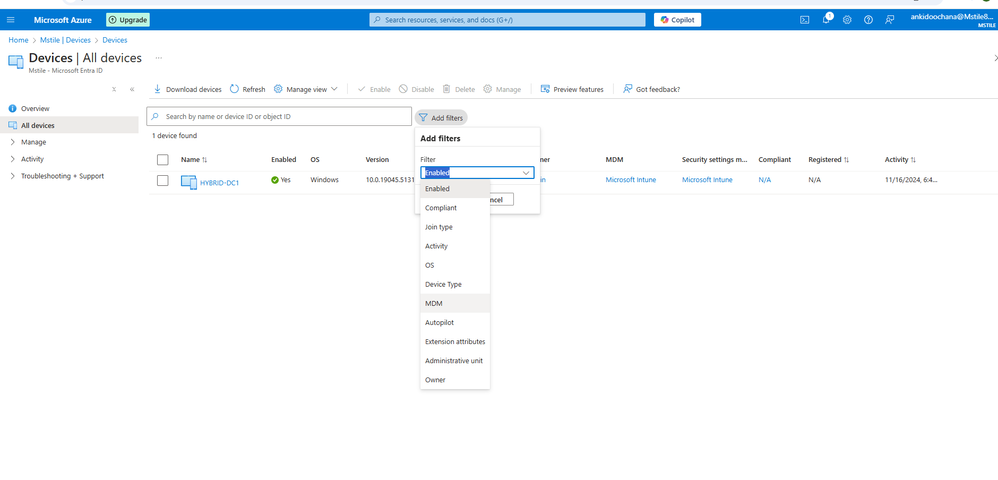Sort by the Registered column

point(829,160)
